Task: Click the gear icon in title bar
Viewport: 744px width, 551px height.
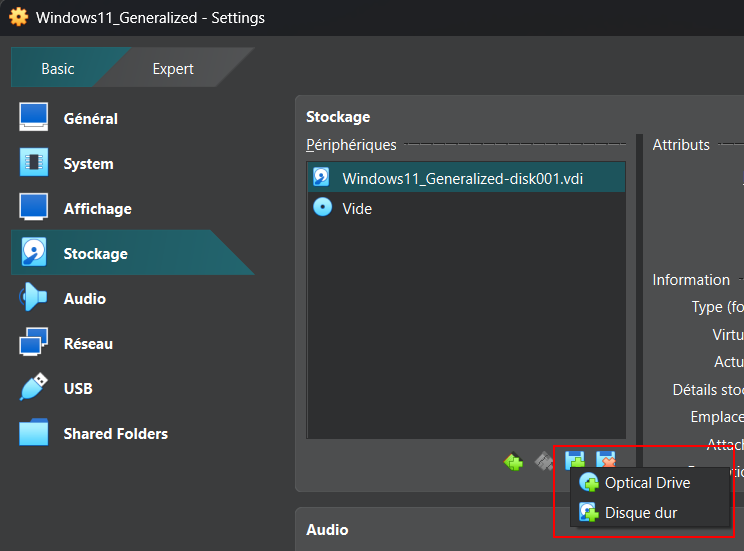Action: [x=19, y=17]
